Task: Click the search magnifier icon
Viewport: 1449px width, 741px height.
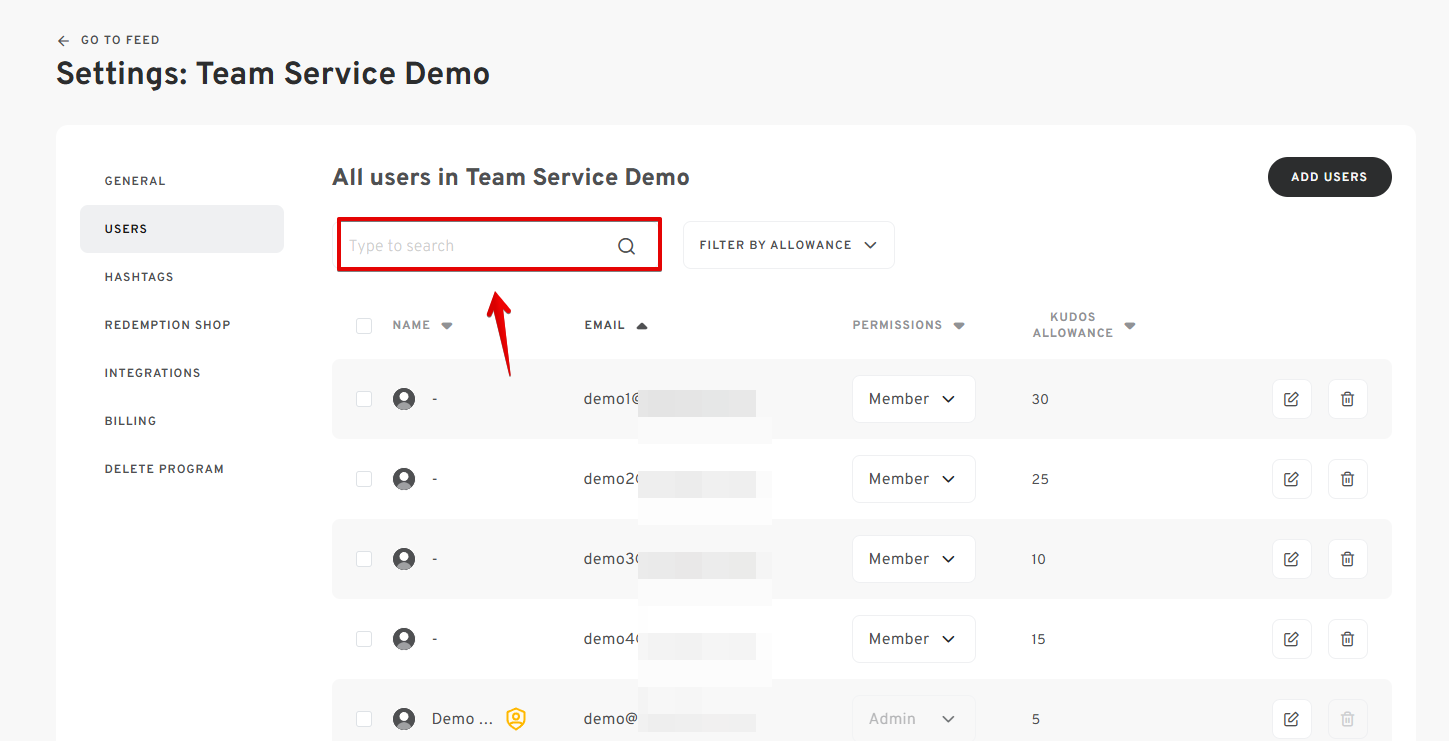Action: 626,244
